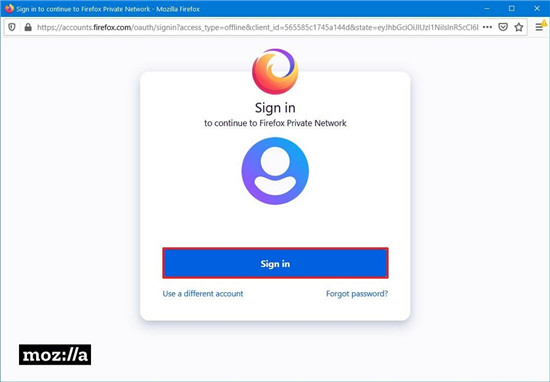Maximize the Firefox window

click(x=512, y=8)
